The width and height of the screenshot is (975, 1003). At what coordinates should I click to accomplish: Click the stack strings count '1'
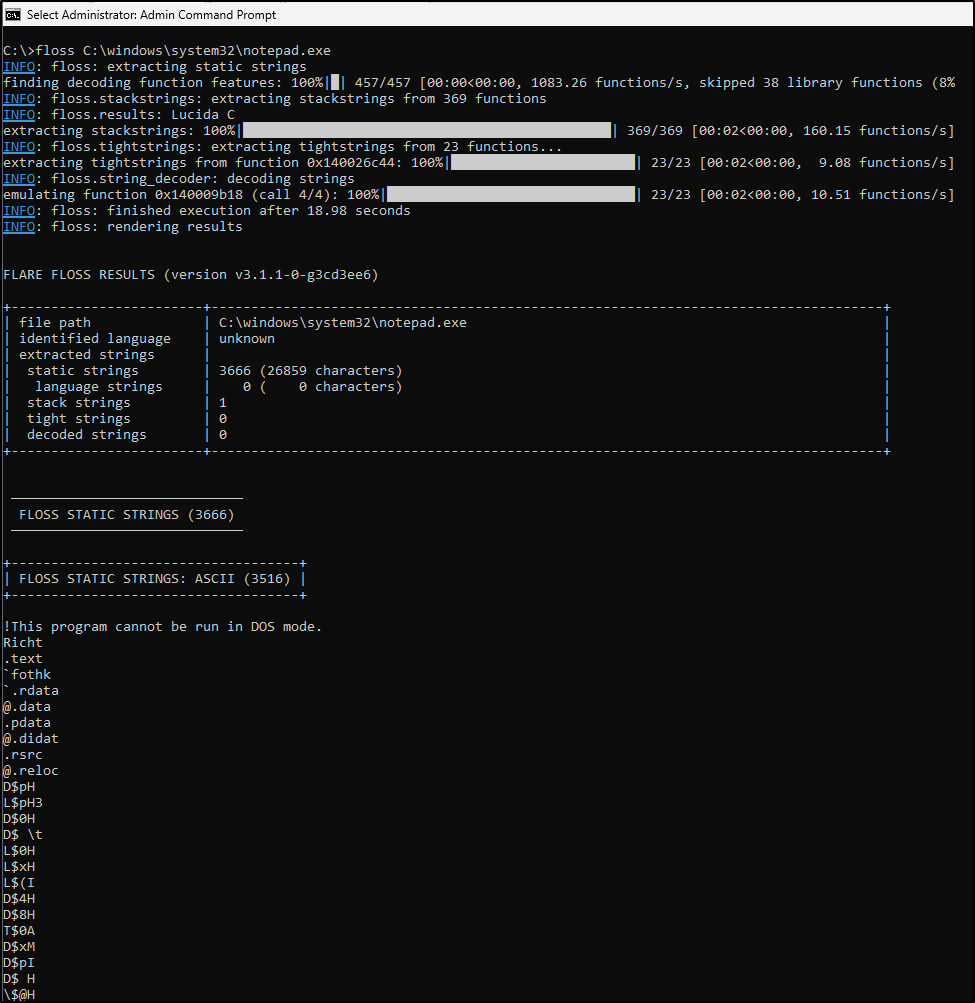point(223,402)
